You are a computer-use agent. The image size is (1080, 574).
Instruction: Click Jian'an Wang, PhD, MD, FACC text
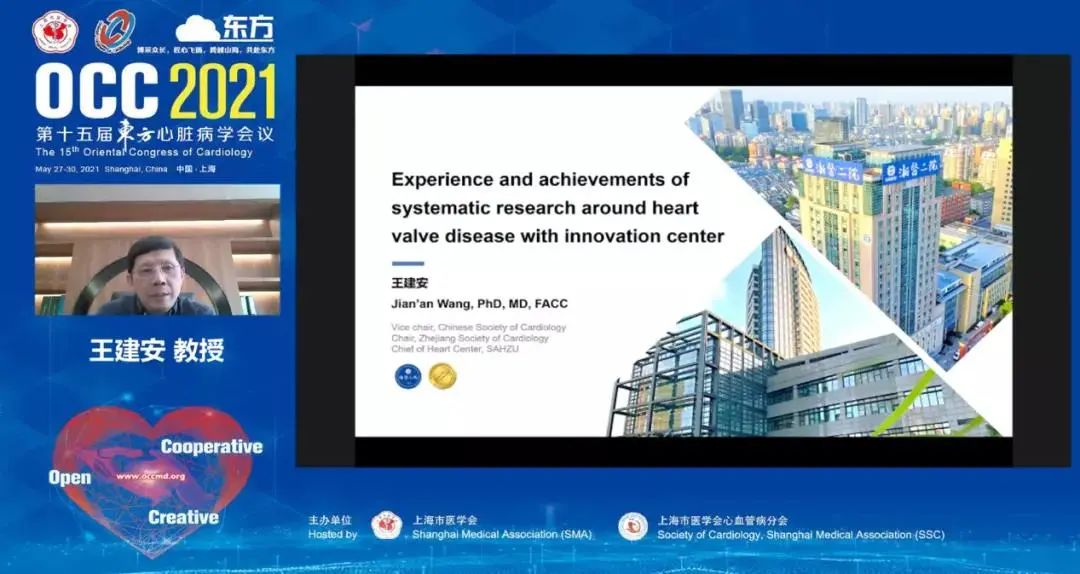pos(480,304)
